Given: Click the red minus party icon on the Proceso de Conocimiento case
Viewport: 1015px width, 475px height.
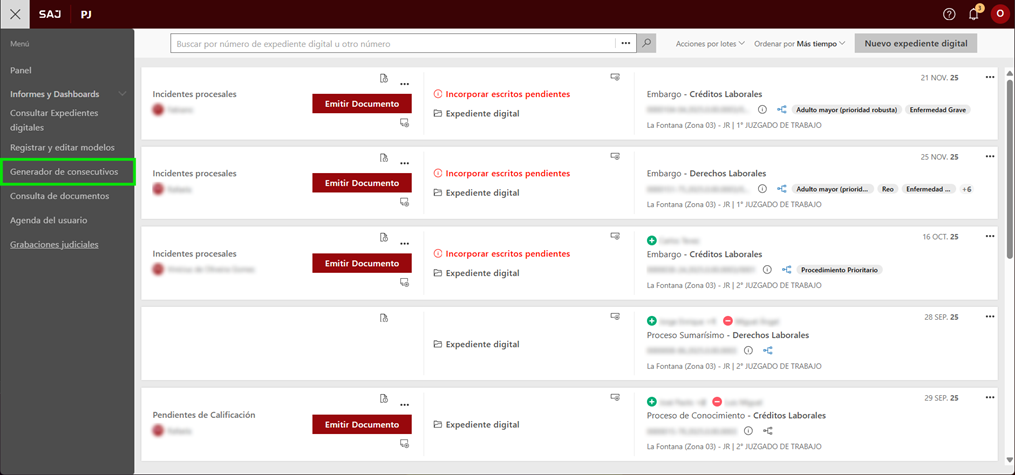Looking at the screenshot, I should point(717,401).
